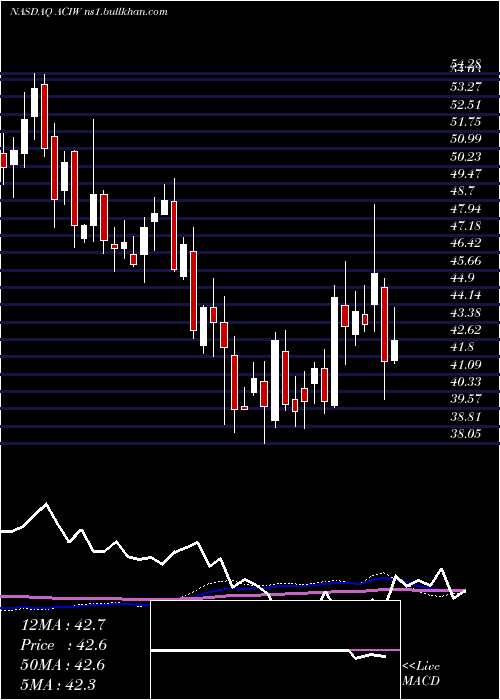Click the 47.94 price axis label
500x700 pixels.
coord(467,208)
